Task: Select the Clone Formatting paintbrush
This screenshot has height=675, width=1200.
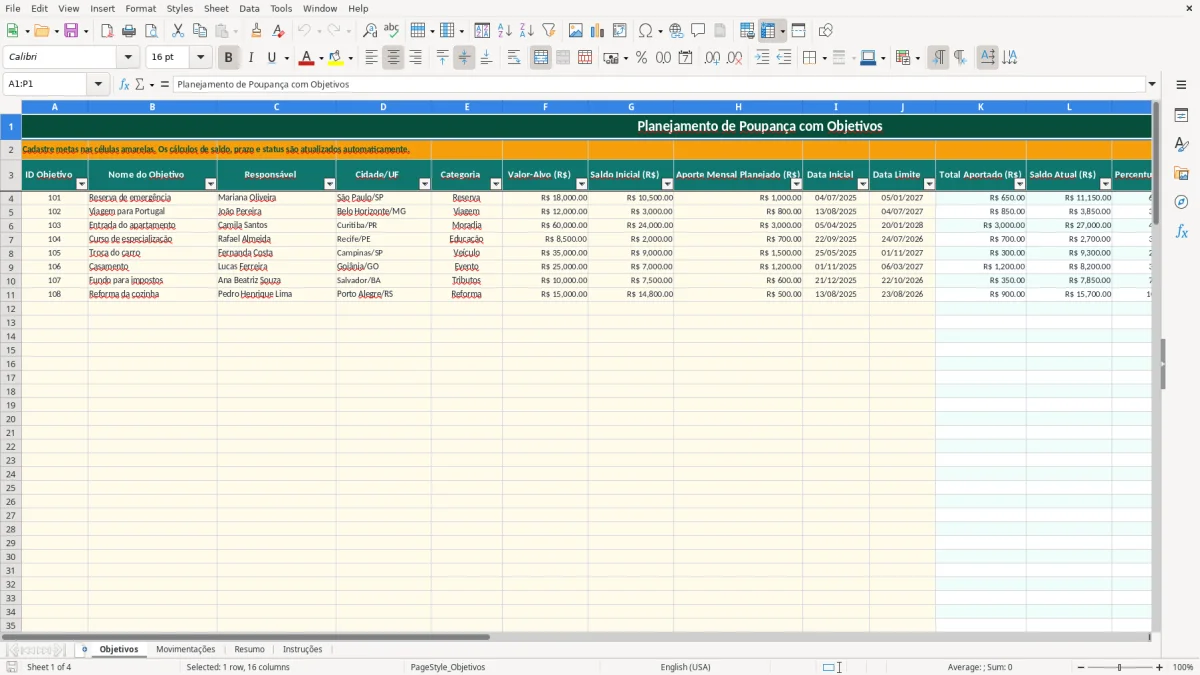Action: click(x=257, y=31)
